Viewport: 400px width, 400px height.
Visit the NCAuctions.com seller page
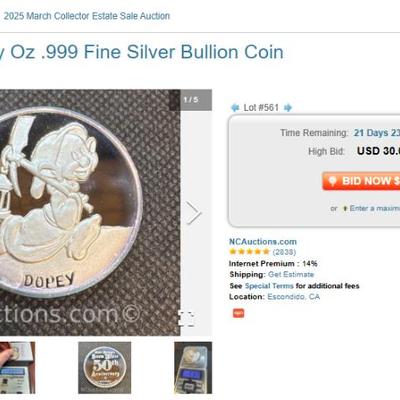coord(263,242)
